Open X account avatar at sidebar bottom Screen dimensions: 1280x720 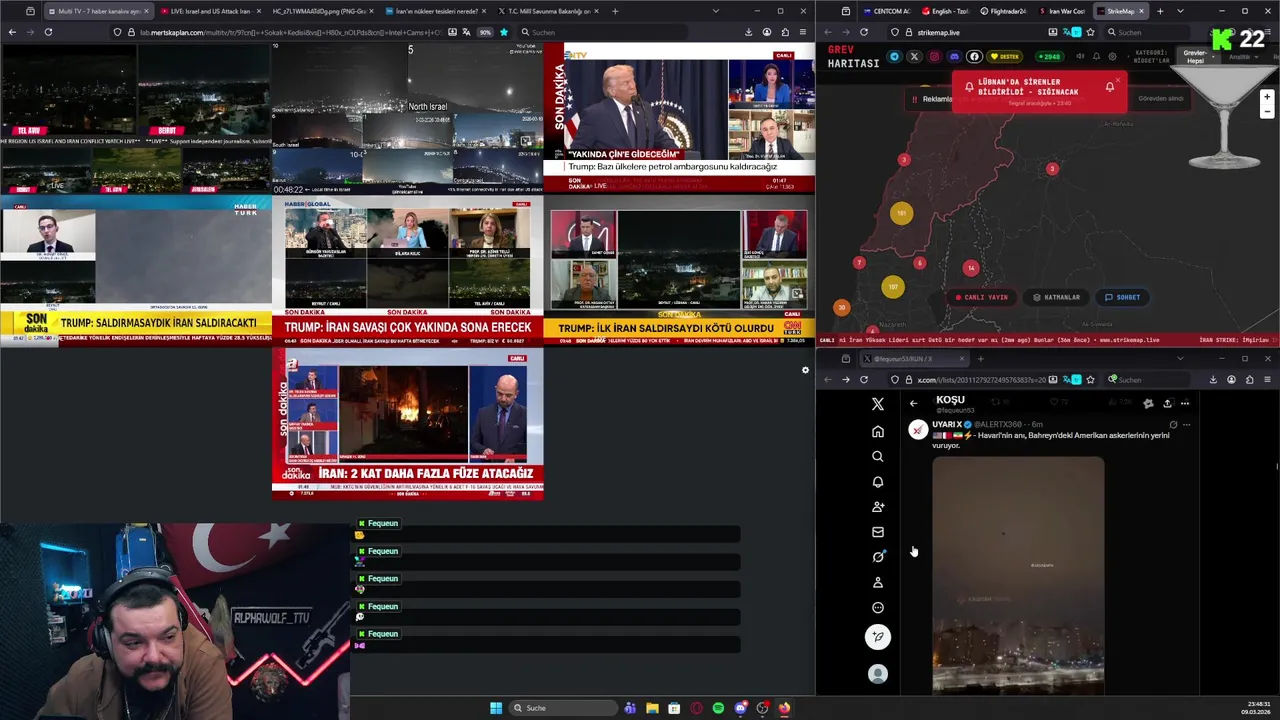[878, 674]
